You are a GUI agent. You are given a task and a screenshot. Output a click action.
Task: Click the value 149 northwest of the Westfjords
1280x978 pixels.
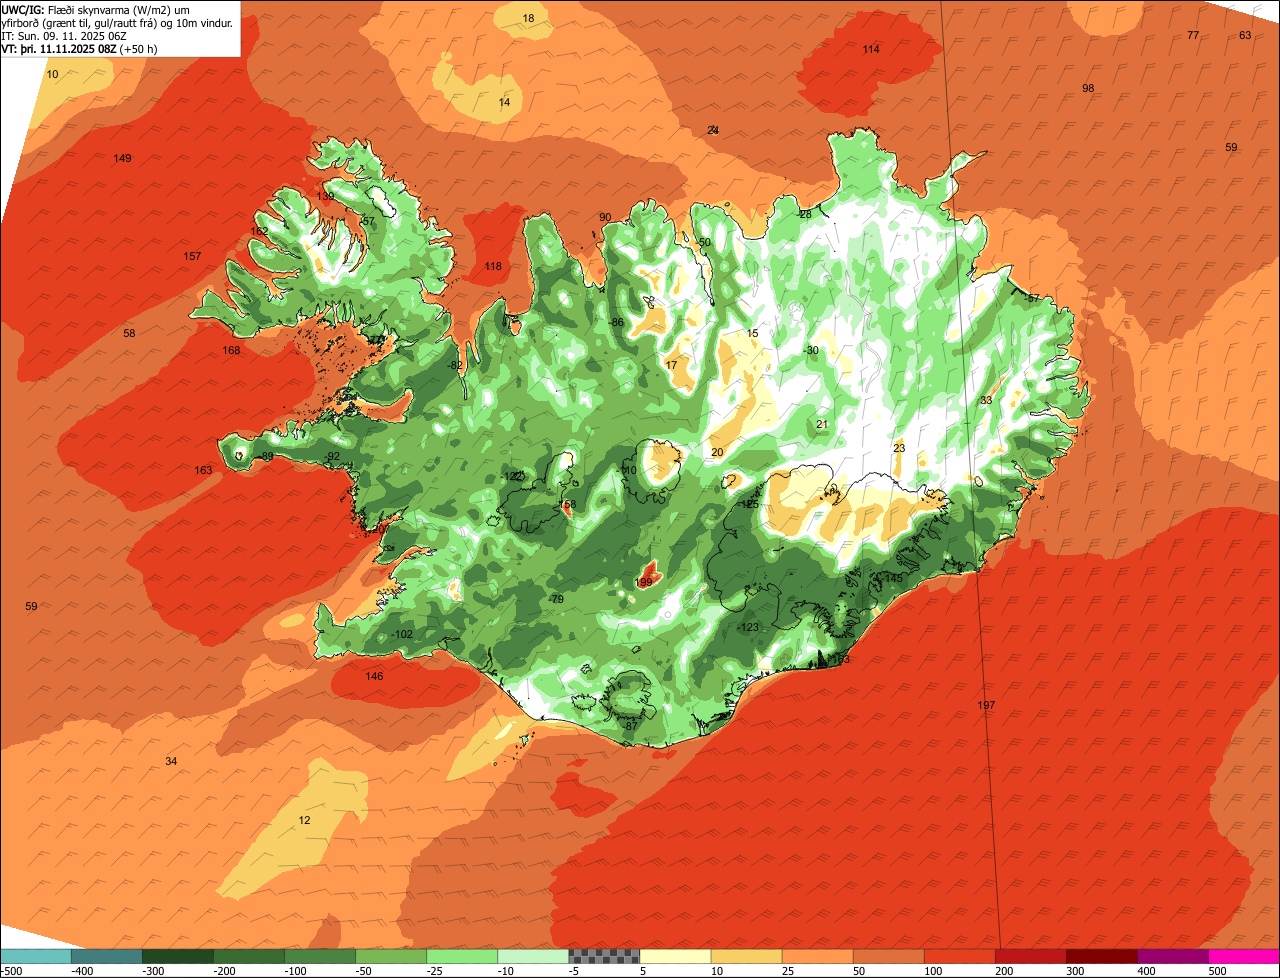pyautogui.click(x=122, y=158)
